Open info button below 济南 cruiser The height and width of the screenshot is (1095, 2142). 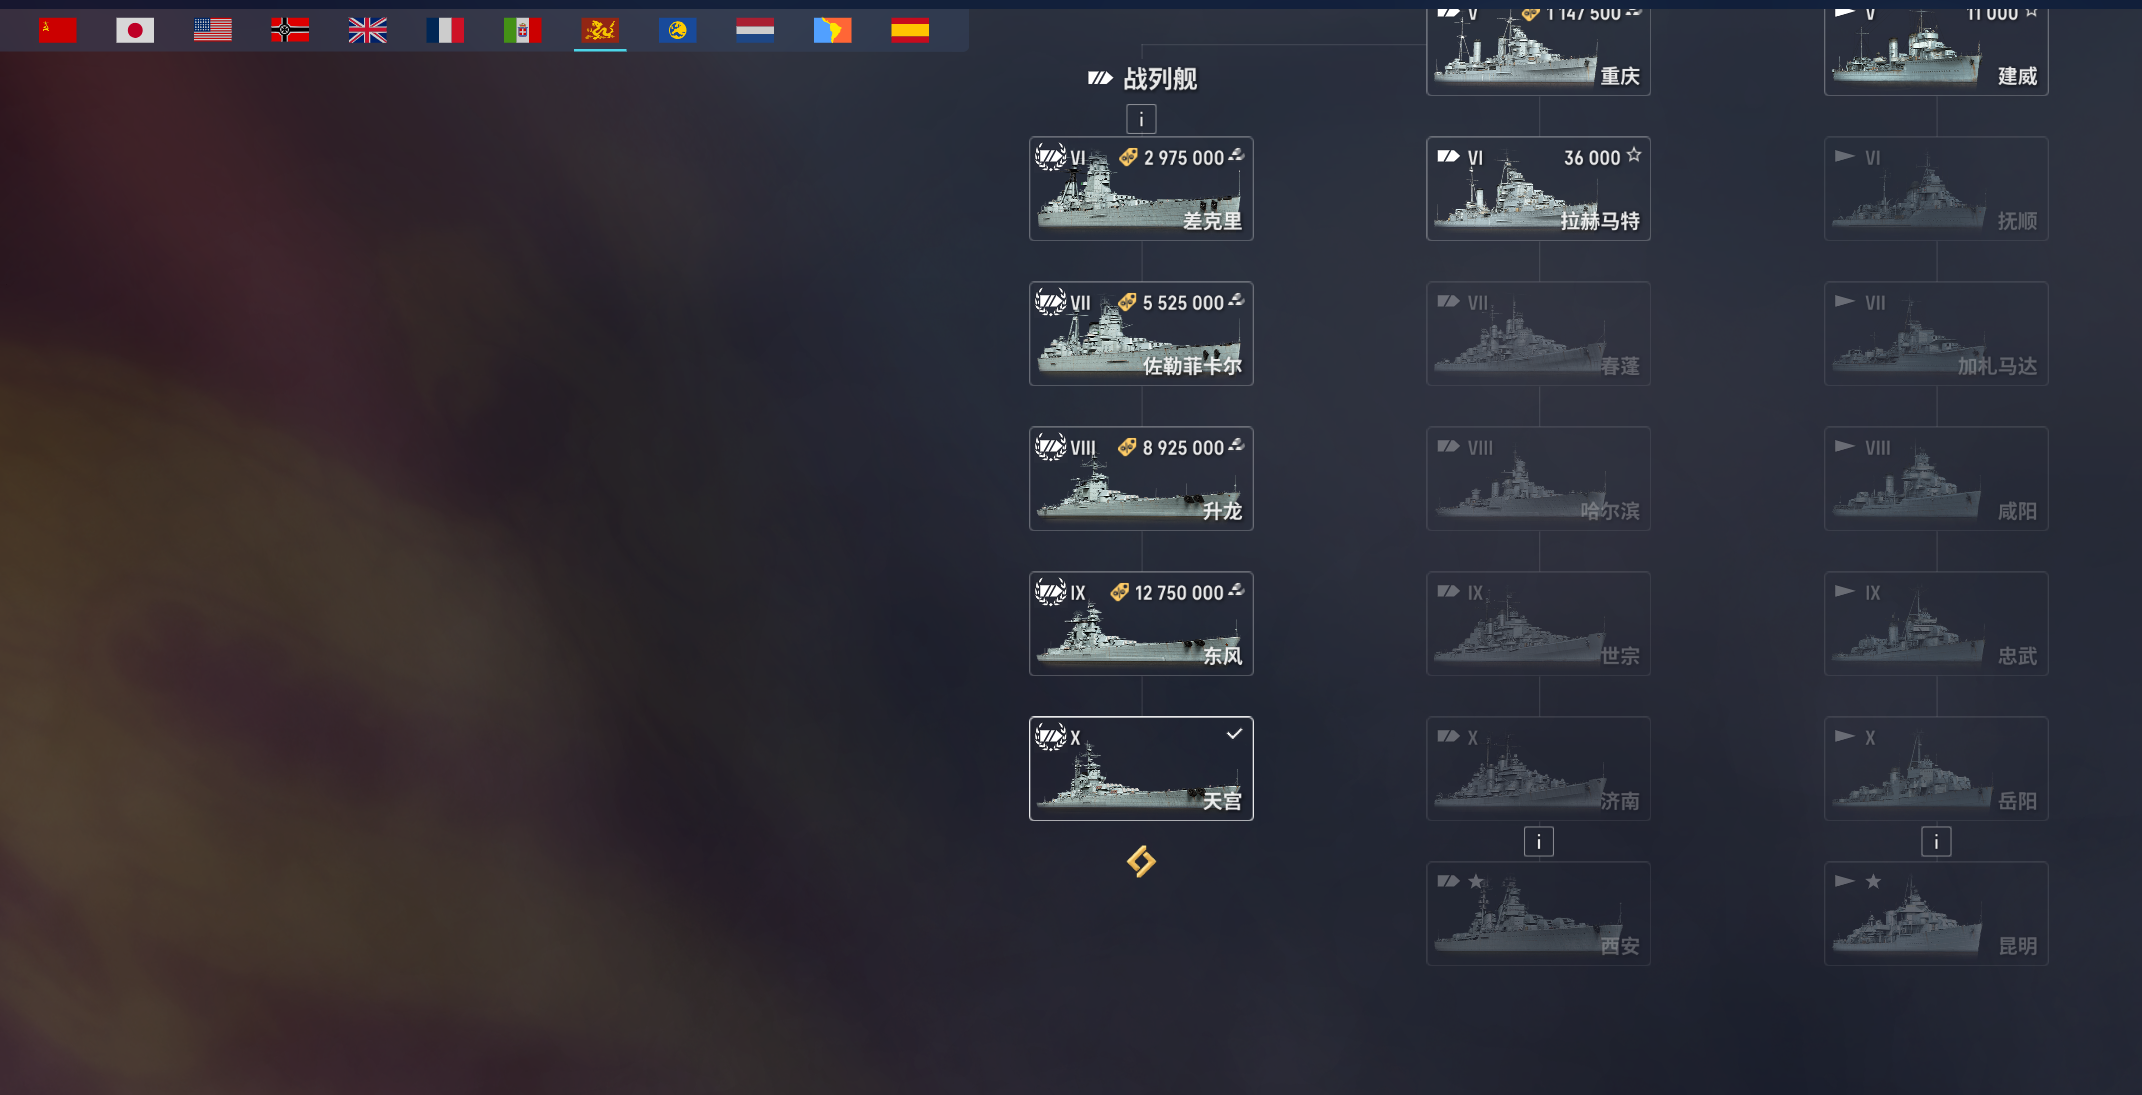tap(1539, 842)
